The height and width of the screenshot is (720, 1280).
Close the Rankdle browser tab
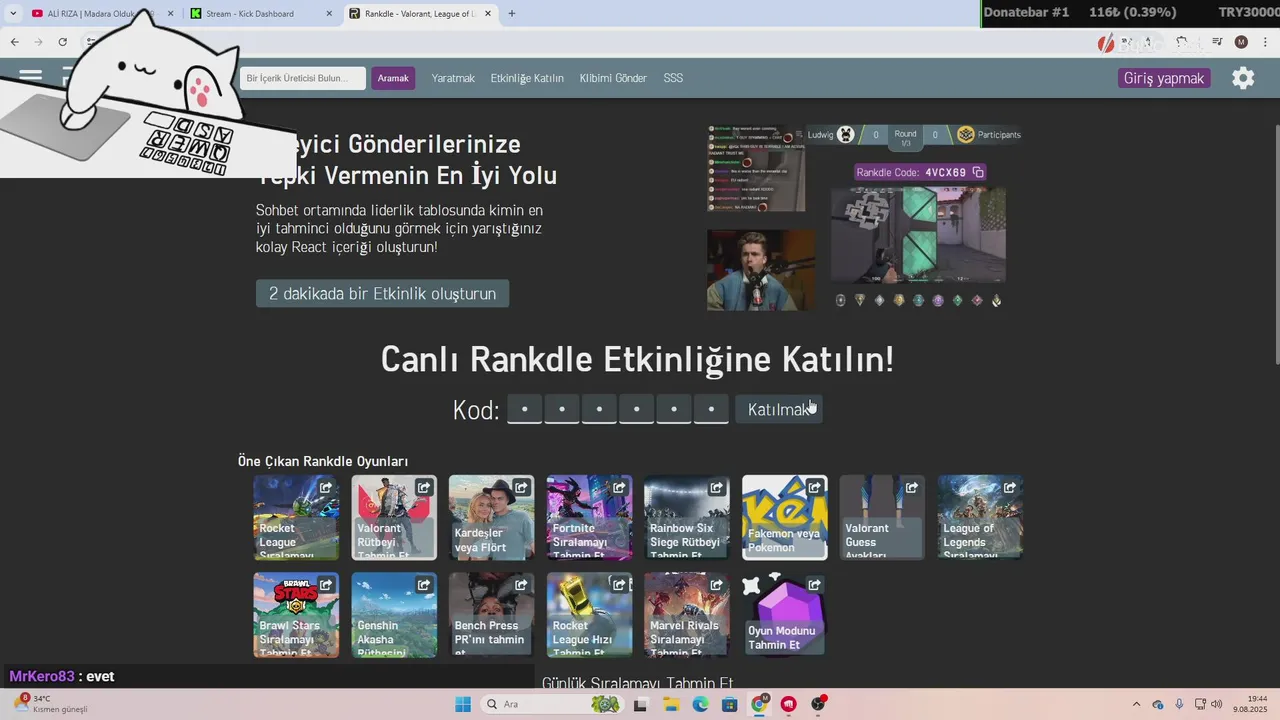(x=490, y=14)
